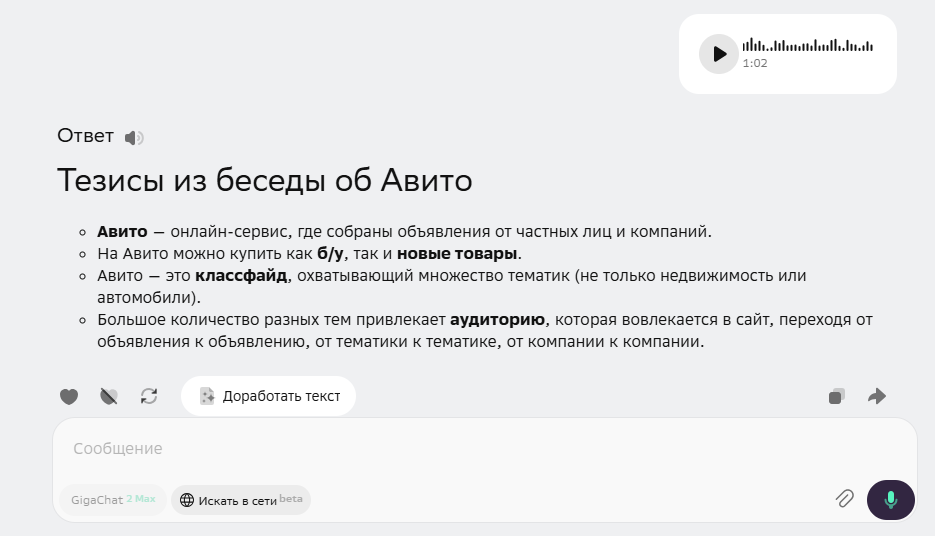Share the answer with the arrow icon

[877, 397]
